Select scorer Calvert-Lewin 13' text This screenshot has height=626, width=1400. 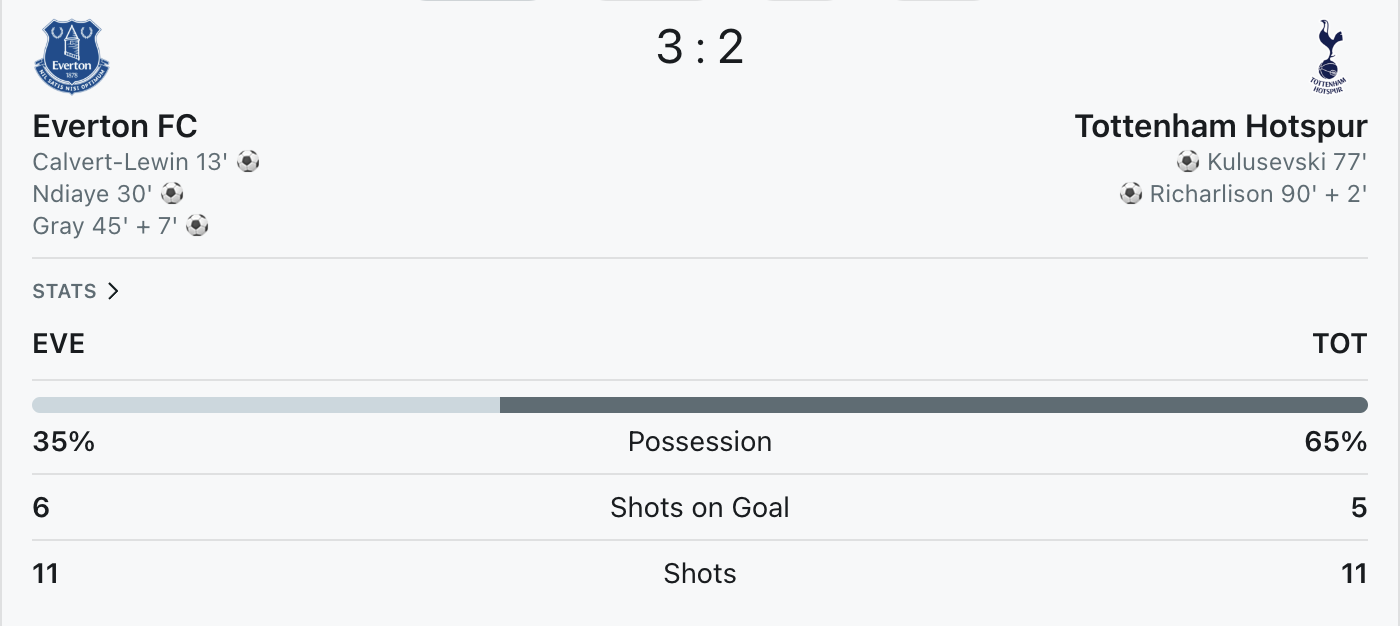[132, 161]
